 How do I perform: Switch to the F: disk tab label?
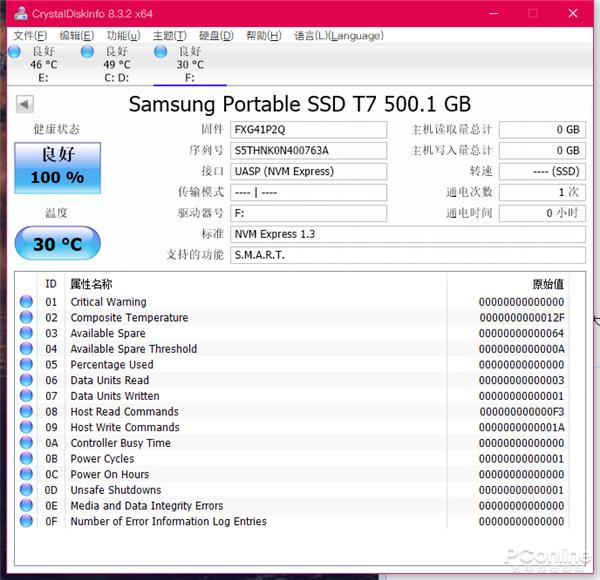[190, 78]
